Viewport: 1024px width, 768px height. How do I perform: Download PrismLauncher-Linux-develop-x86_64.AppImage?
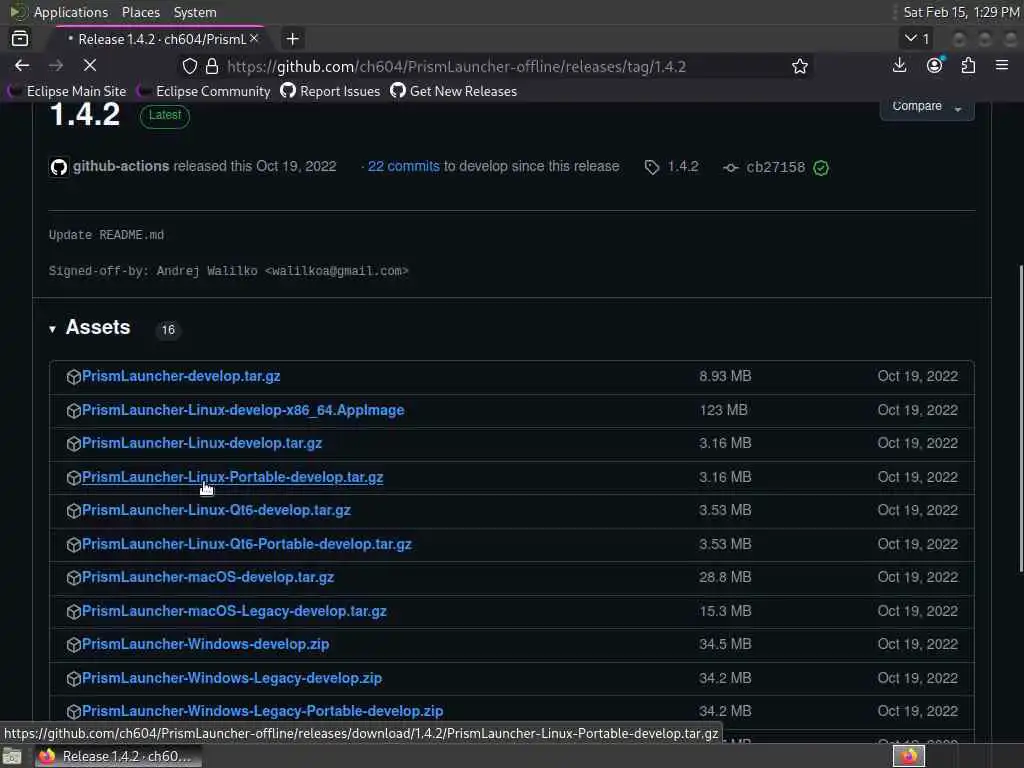243,410
